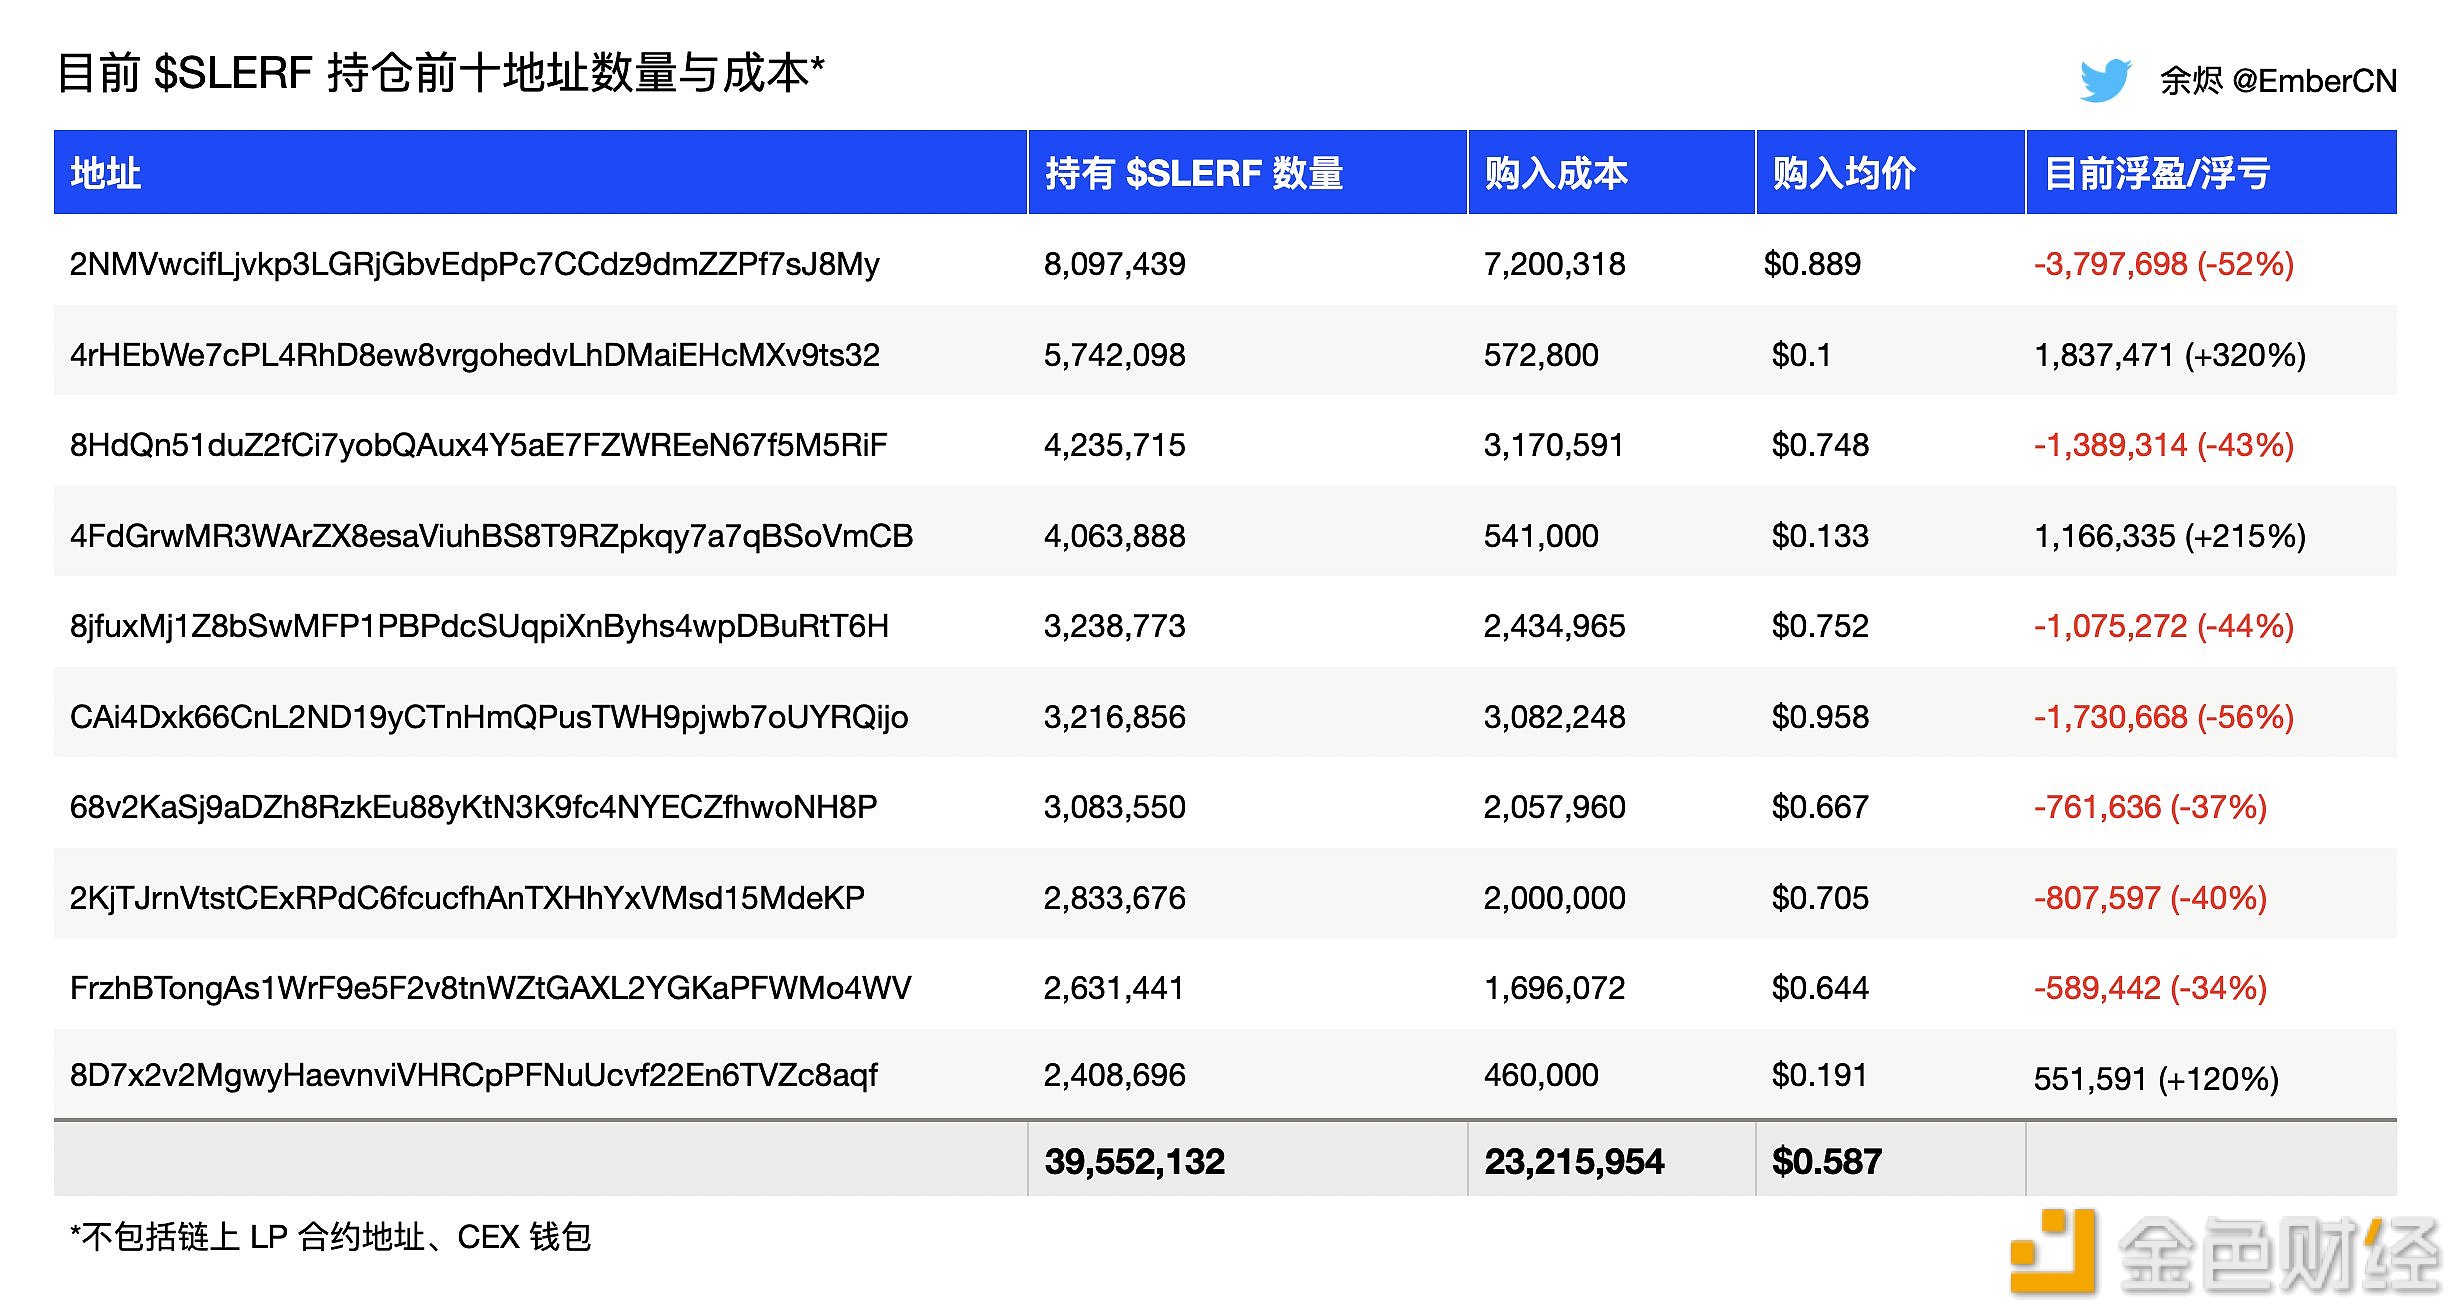
Task: Click loss value -761,636 (-37%)
Action: tap(2150, 807)
